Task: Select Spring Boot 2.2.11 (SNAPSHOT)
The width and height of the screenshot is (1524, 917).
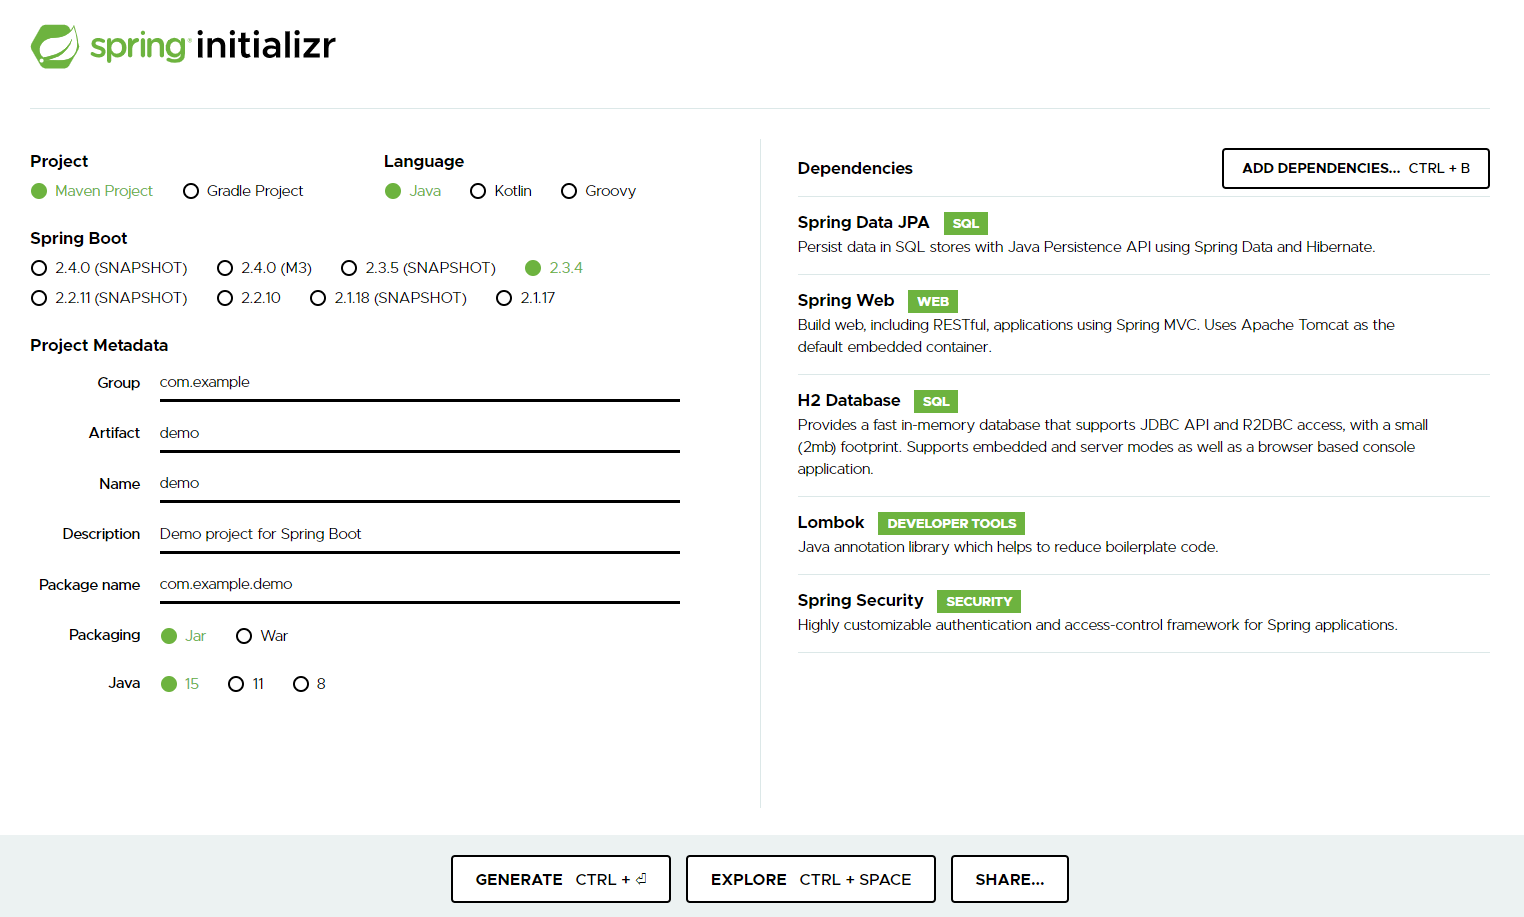Action: [109, 298]
